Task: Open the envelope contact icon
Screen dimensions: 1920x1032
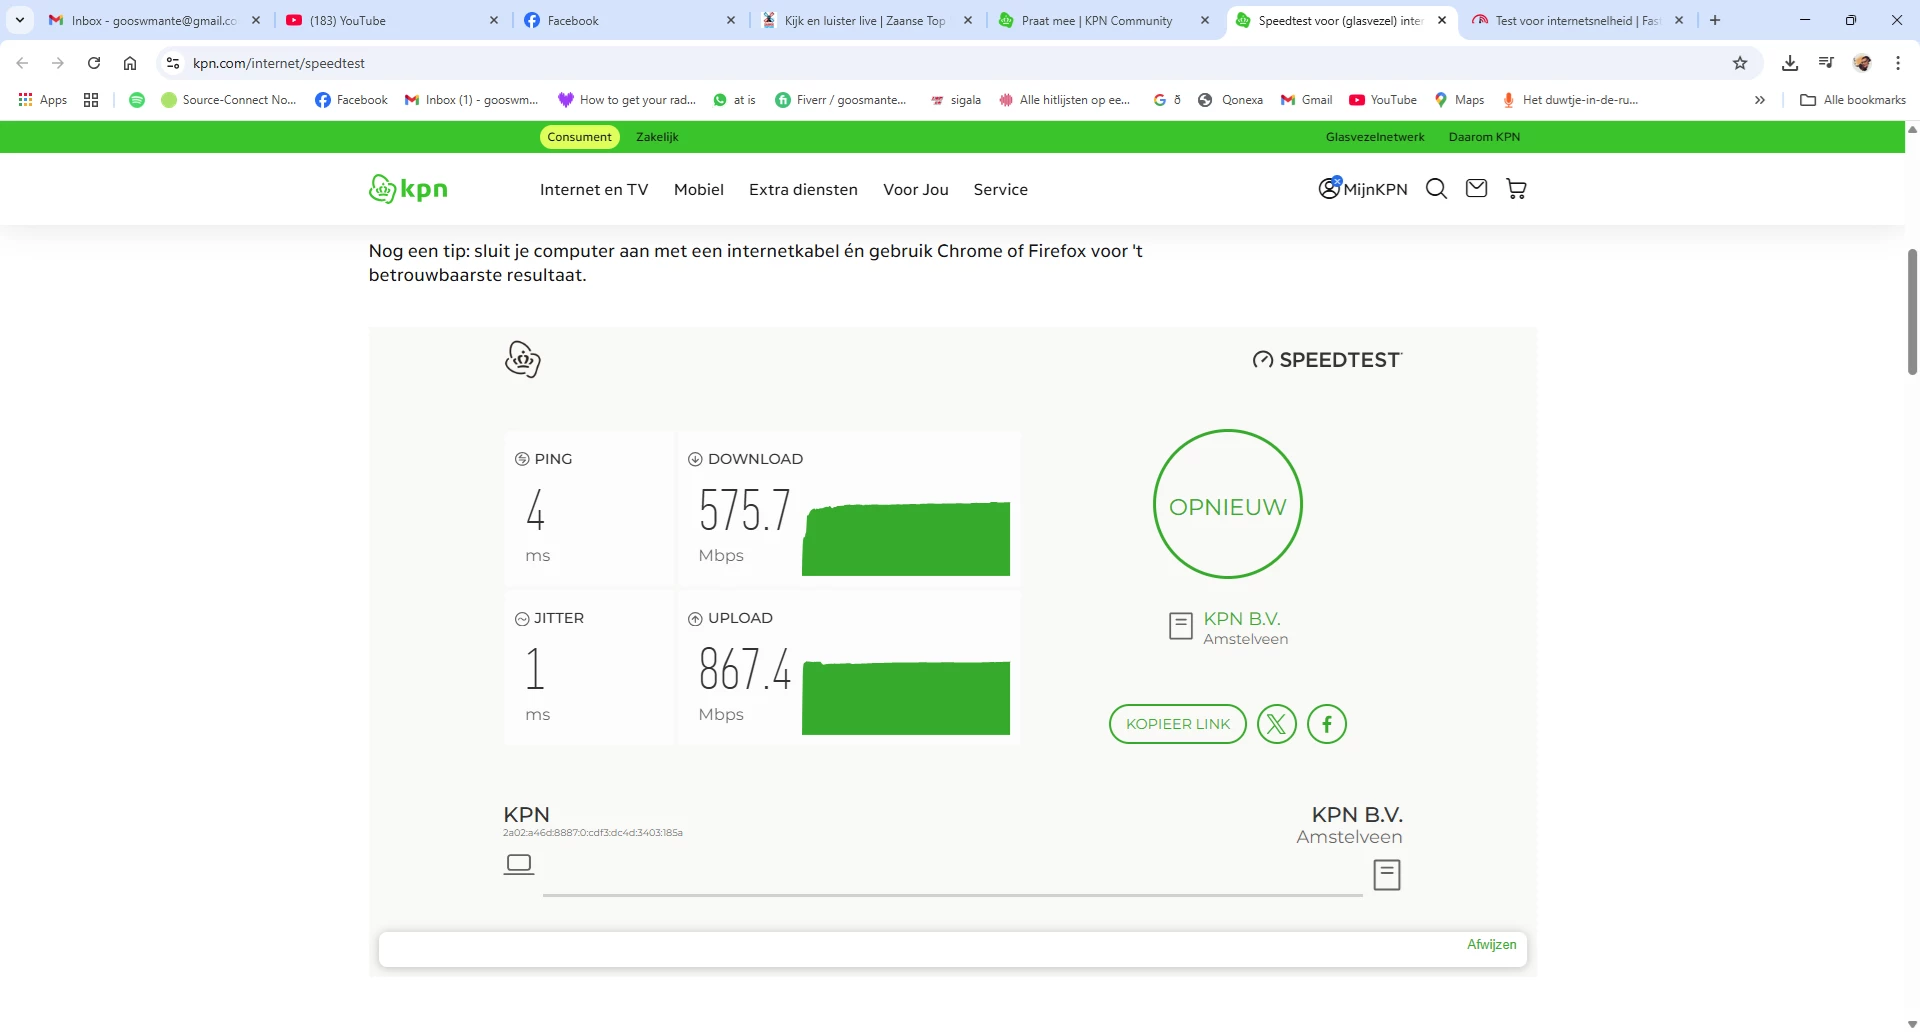Action: 1476,188
